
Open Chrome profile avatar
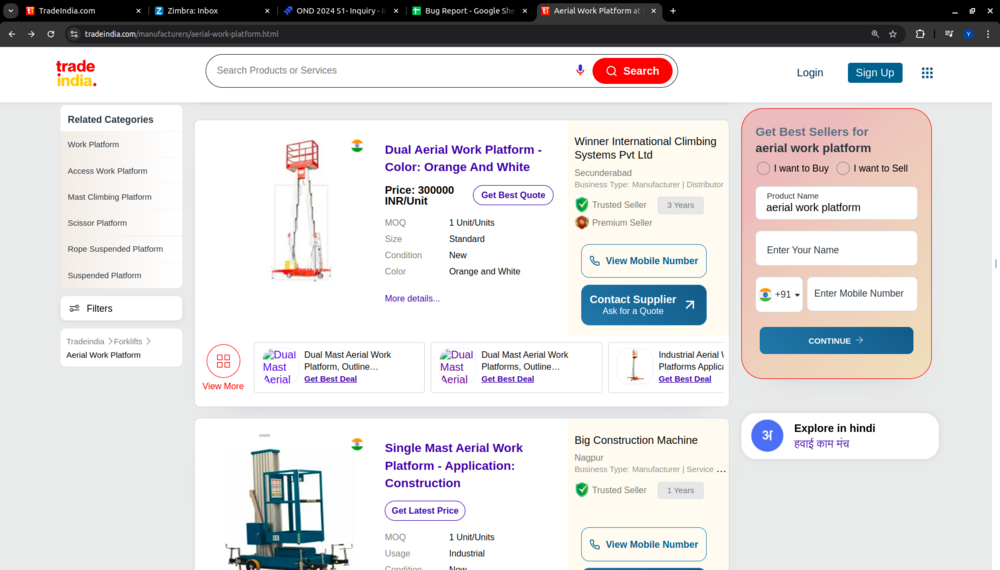(x=969, y=34)
